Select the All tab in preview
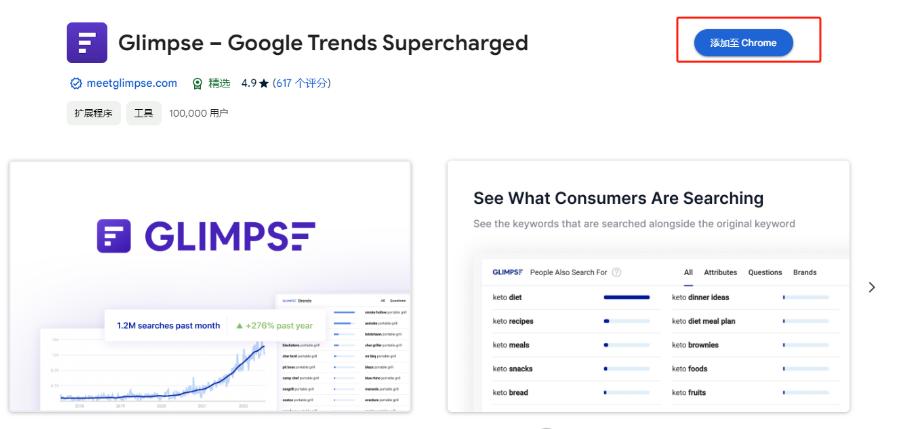Screen dimensions: 915x429 689,273
